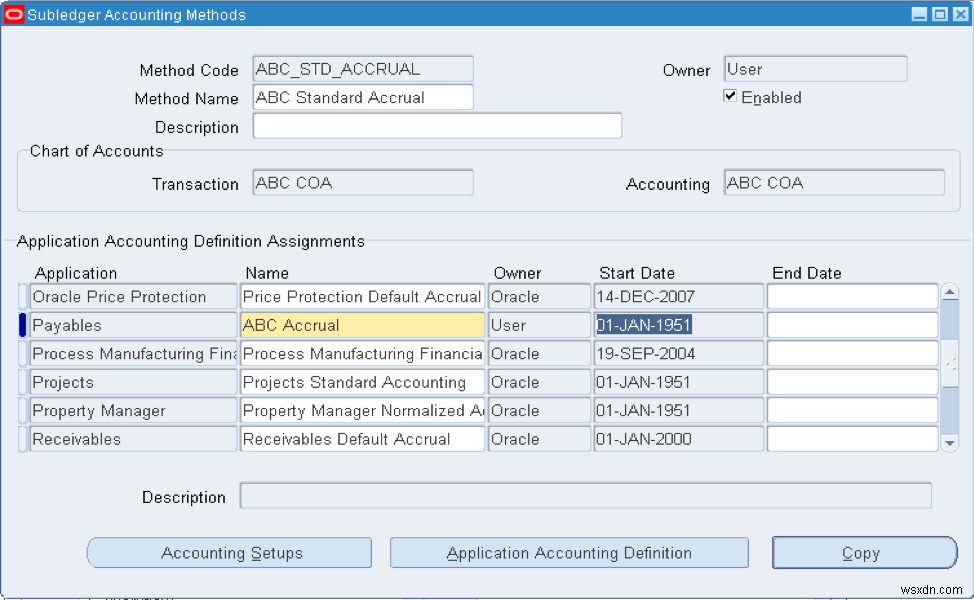Open Application Accounting Definition button
This screenshot has height=600, width=974.
pyautogui.click(x=569, y=553)
